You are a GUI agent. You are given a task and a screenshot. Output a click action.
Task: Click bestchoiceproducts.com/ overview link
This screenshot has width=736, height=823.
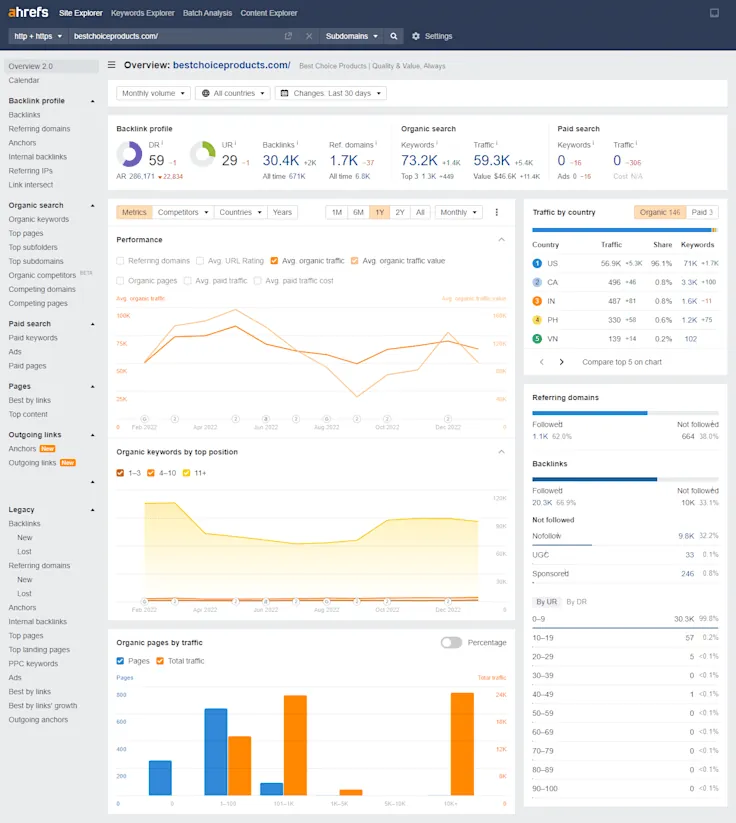232,65
